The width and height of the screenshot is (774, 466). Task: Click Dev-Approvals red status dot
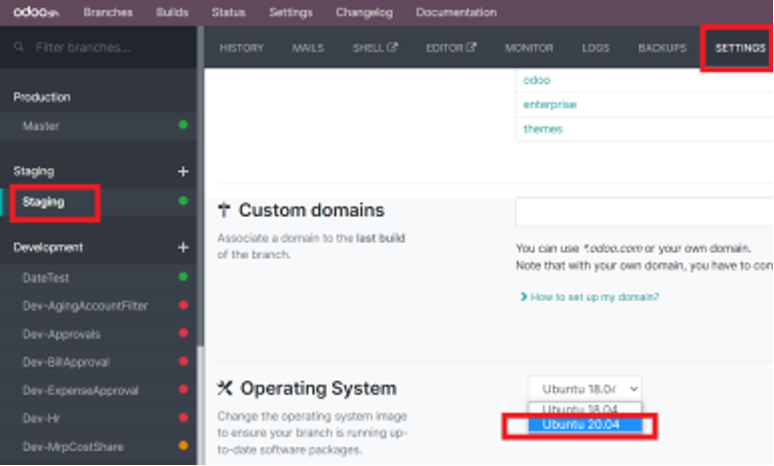(x=183, y=333)
